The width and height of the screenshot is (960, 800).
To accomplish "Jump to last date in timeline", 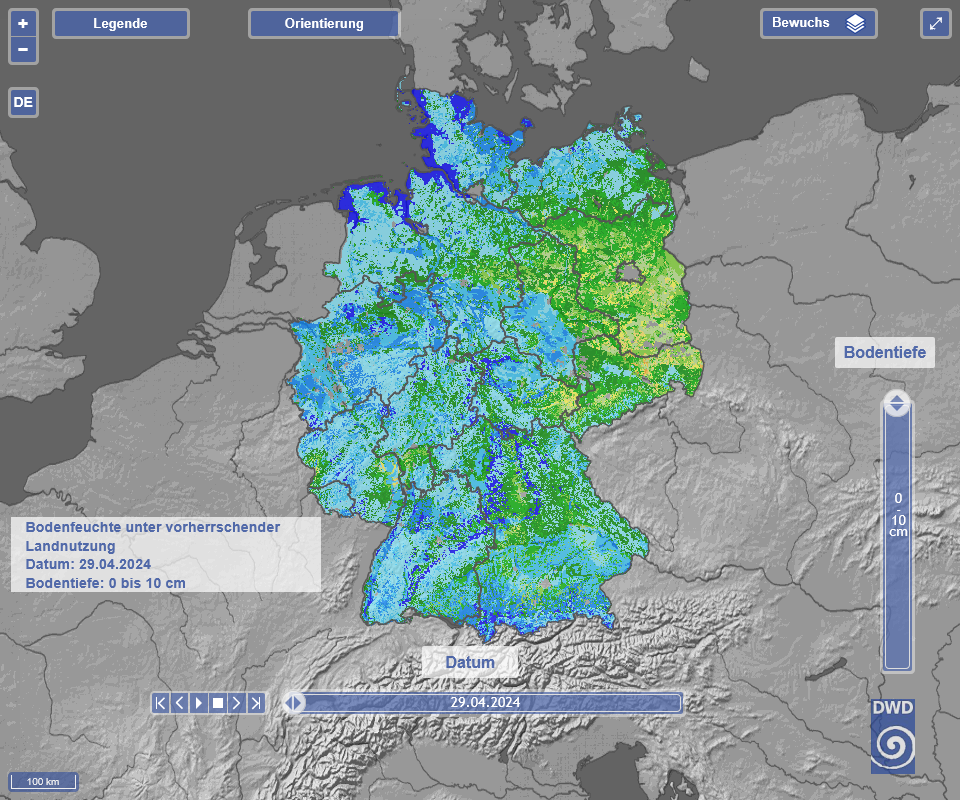I will tap(256, 703).
